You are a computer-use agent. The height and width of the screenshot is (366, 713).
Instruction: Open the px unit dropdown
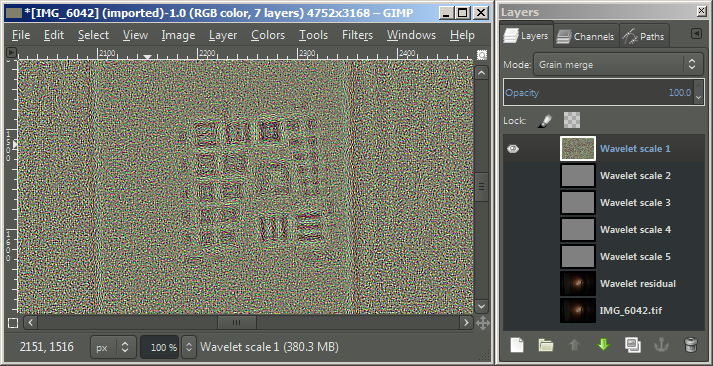113,347
